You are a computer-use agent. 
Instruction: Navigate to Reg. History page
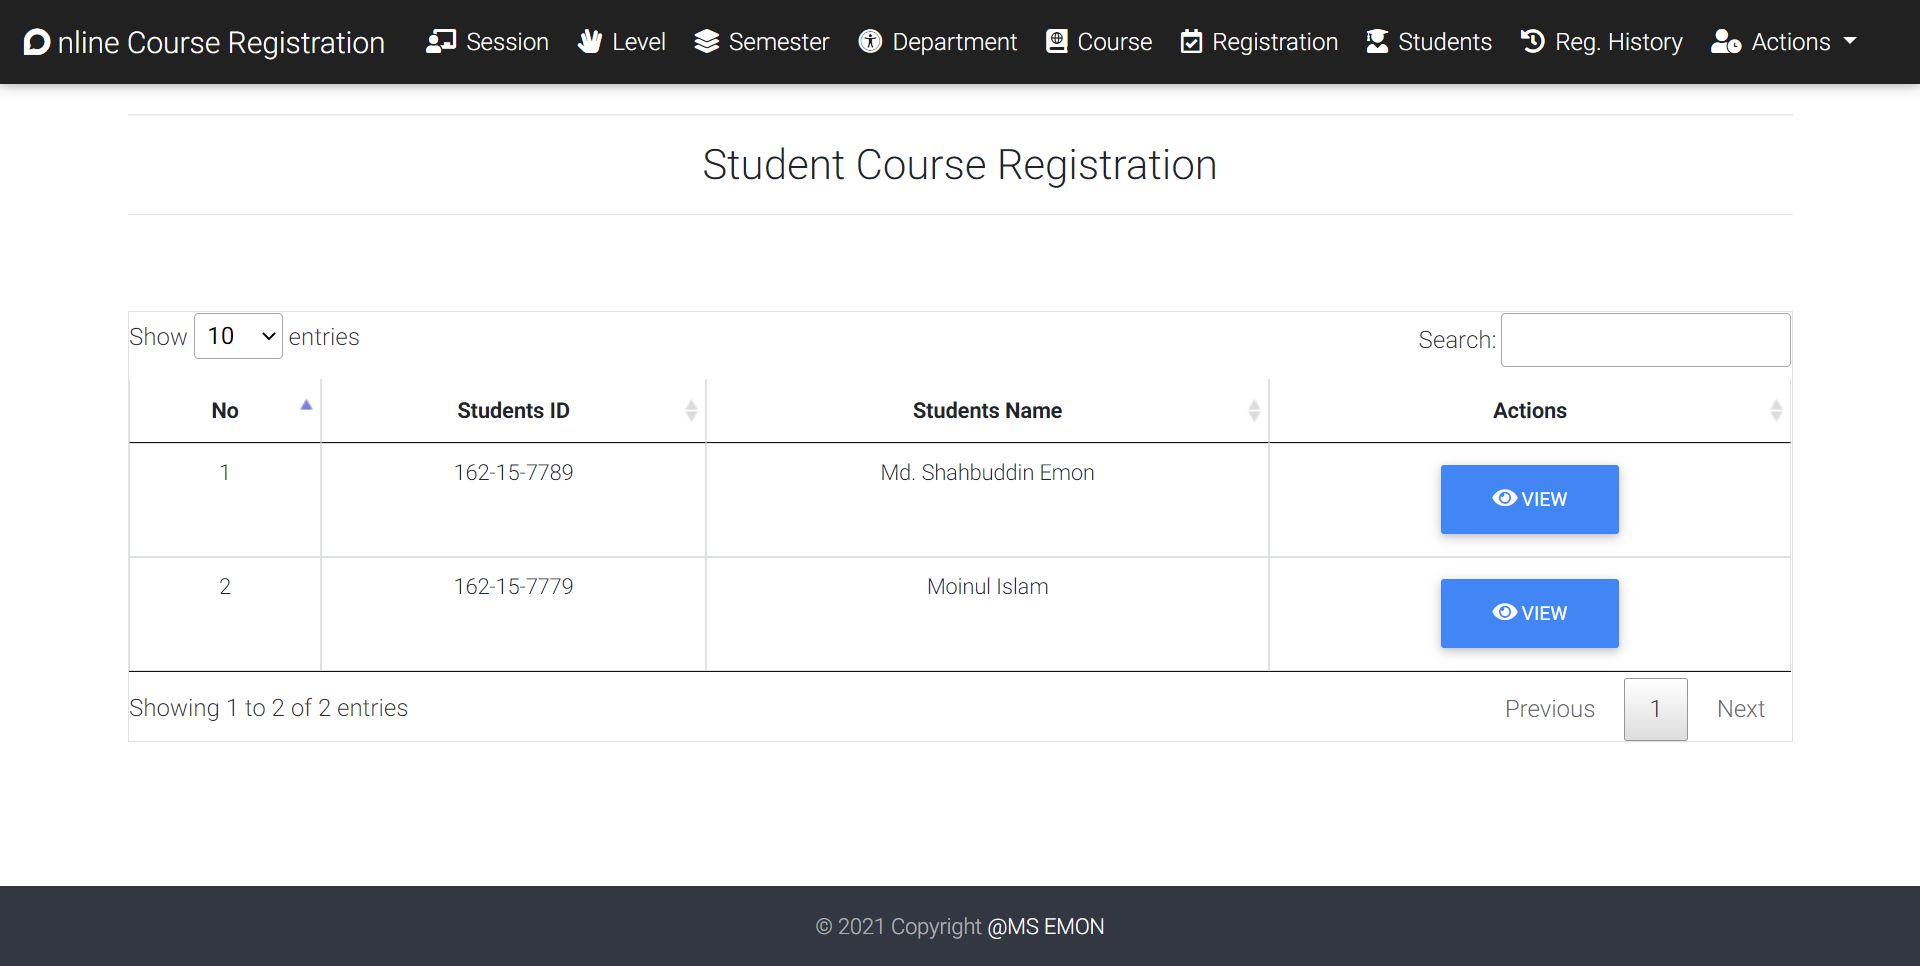point(1601,42)
